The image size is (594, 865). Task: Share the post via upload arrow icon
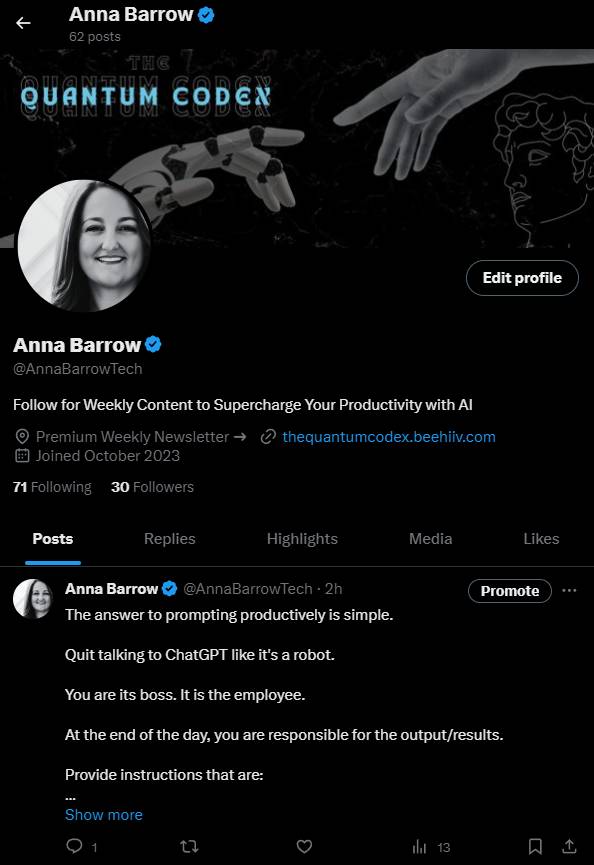tap(569, 846)
